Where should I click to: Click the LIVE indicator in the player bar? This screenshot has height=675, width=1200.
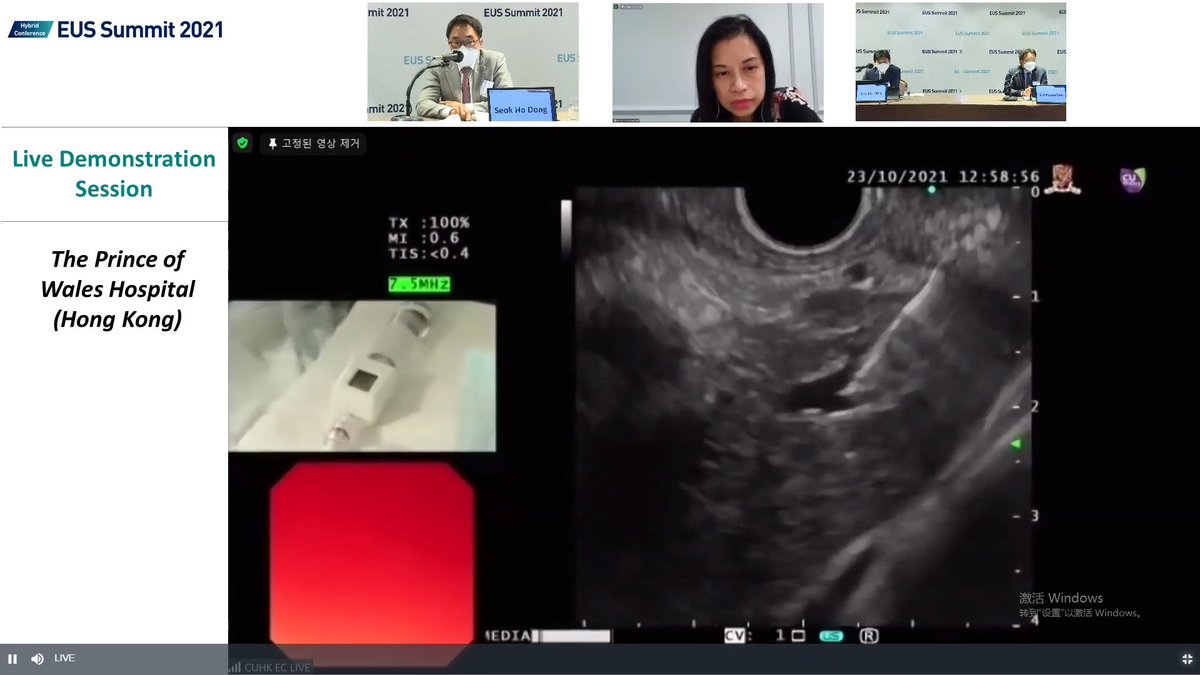[x=64, y=658]
